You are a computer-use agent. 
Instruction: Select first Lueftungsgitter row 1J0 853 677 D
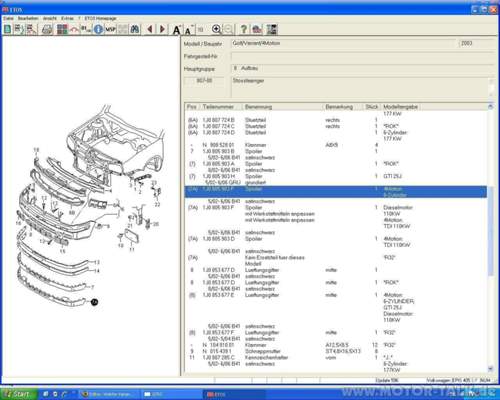(336, 270)
